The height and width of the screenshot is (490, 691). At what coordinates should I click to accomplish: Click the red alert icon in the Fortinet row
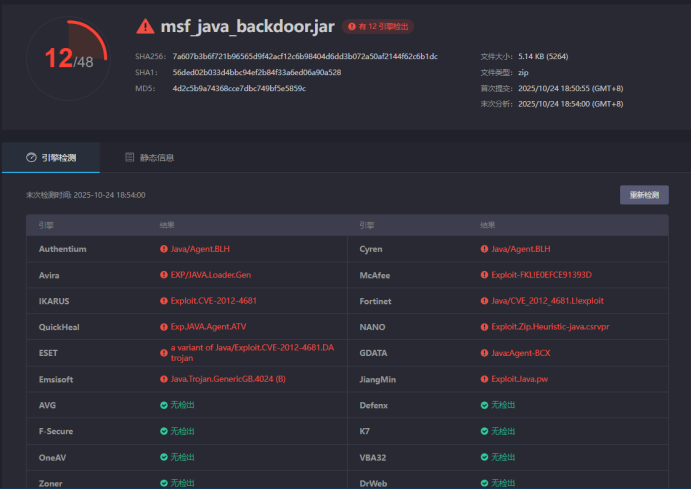point(484,301)
